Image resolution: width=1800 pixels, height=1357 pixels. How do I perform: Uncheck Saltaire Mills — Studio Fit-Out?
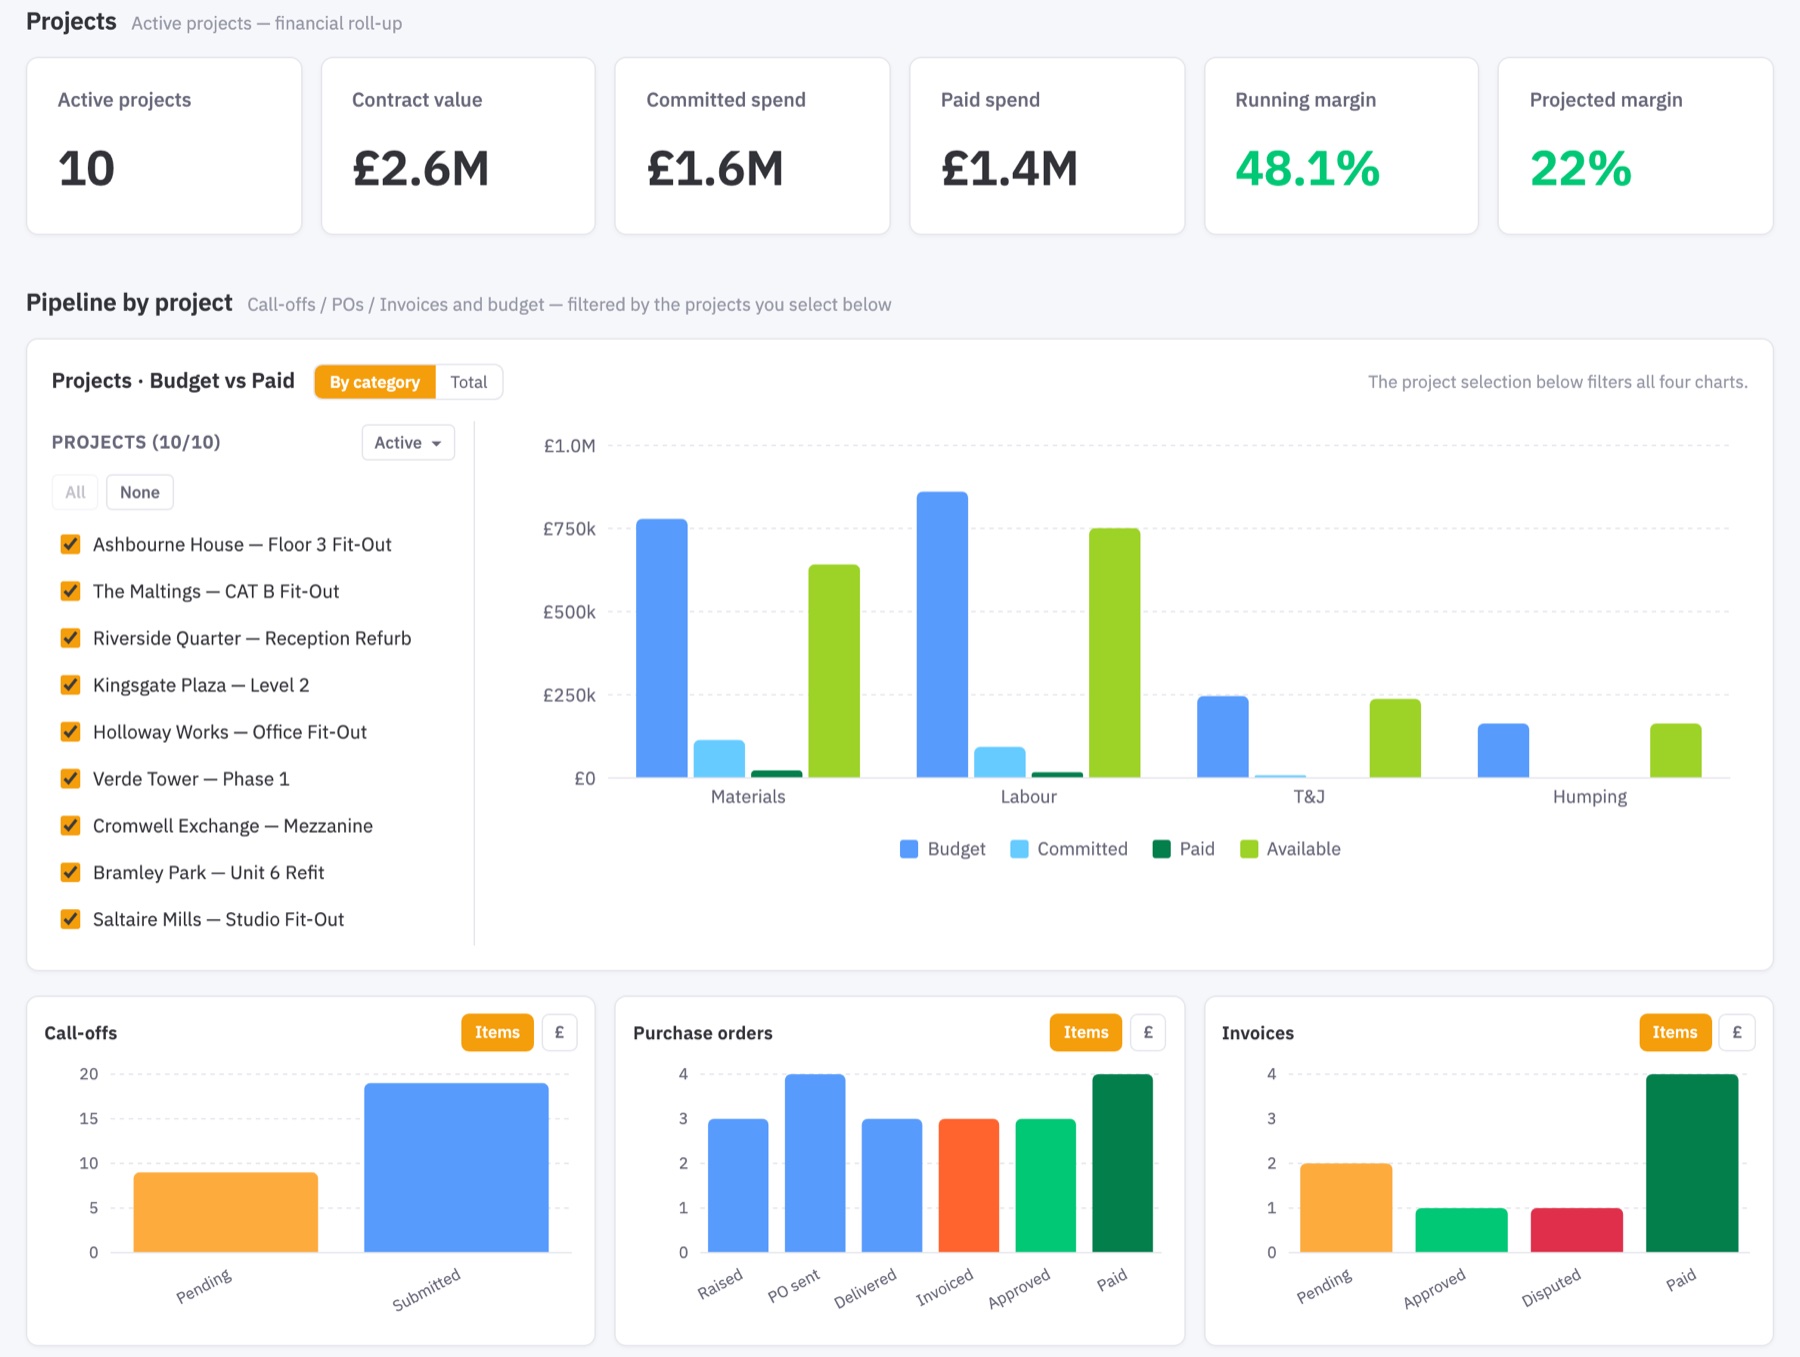click(70, 920)
